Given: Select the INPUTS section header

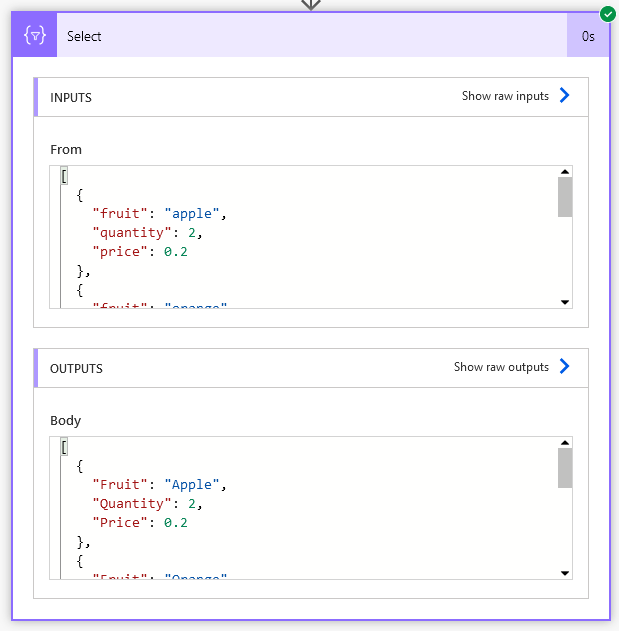Looking at the screenshot, I should [x=71, y=97].
